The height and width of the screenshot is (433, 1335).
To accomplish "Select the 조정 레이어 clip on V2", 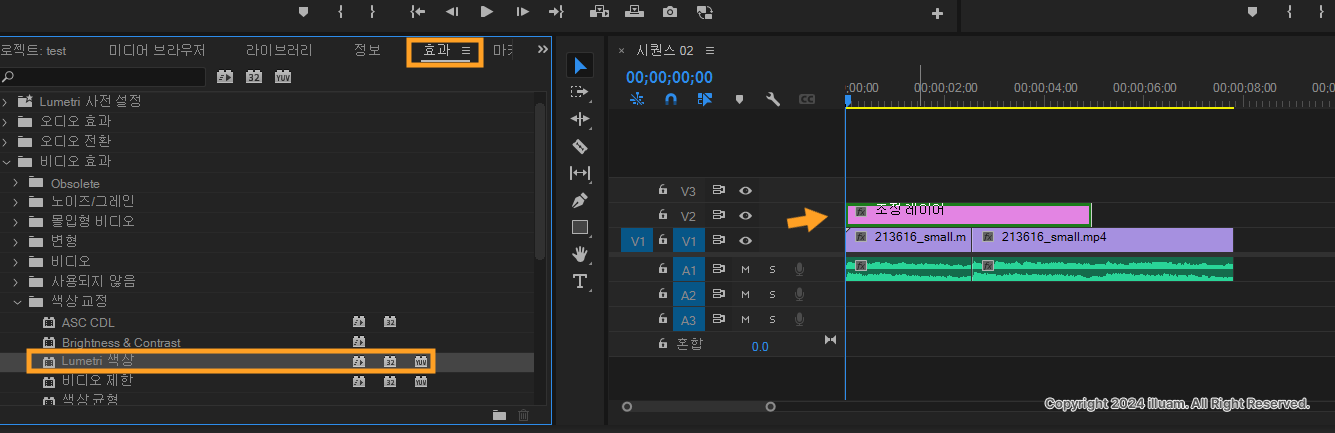I will click(x=968, y=214).
